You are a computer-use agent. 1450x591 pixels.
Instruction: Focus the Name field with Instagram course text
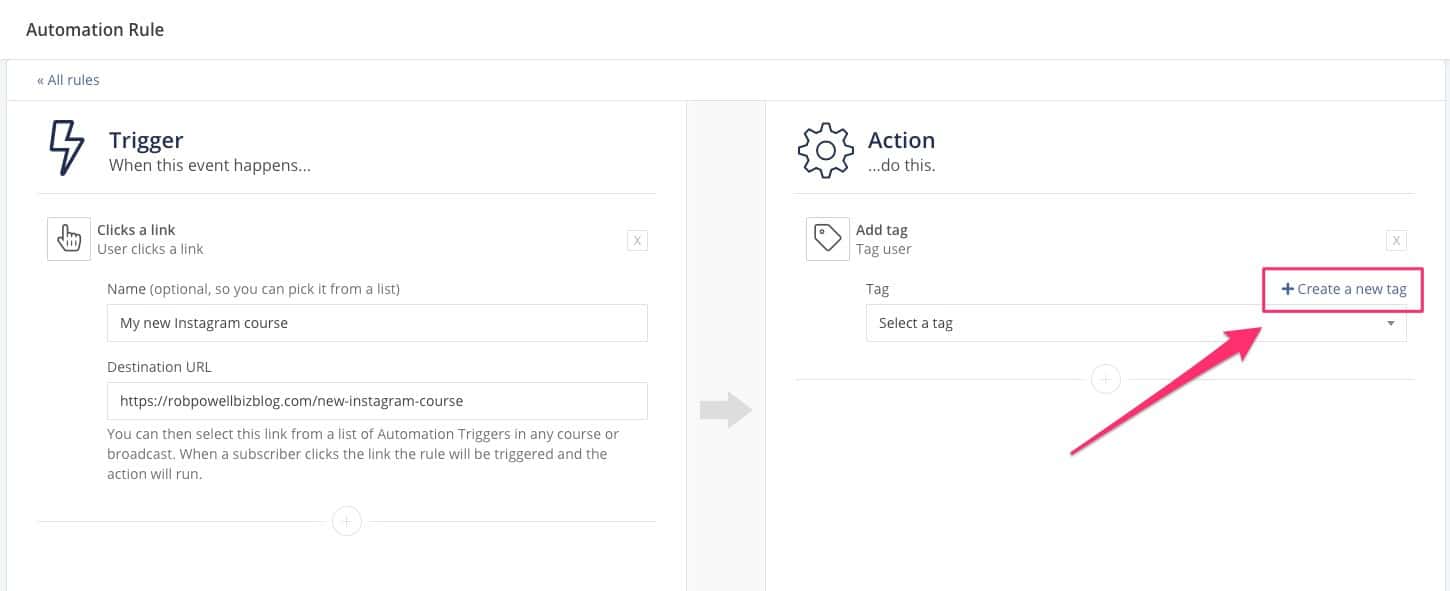[377, 323]
